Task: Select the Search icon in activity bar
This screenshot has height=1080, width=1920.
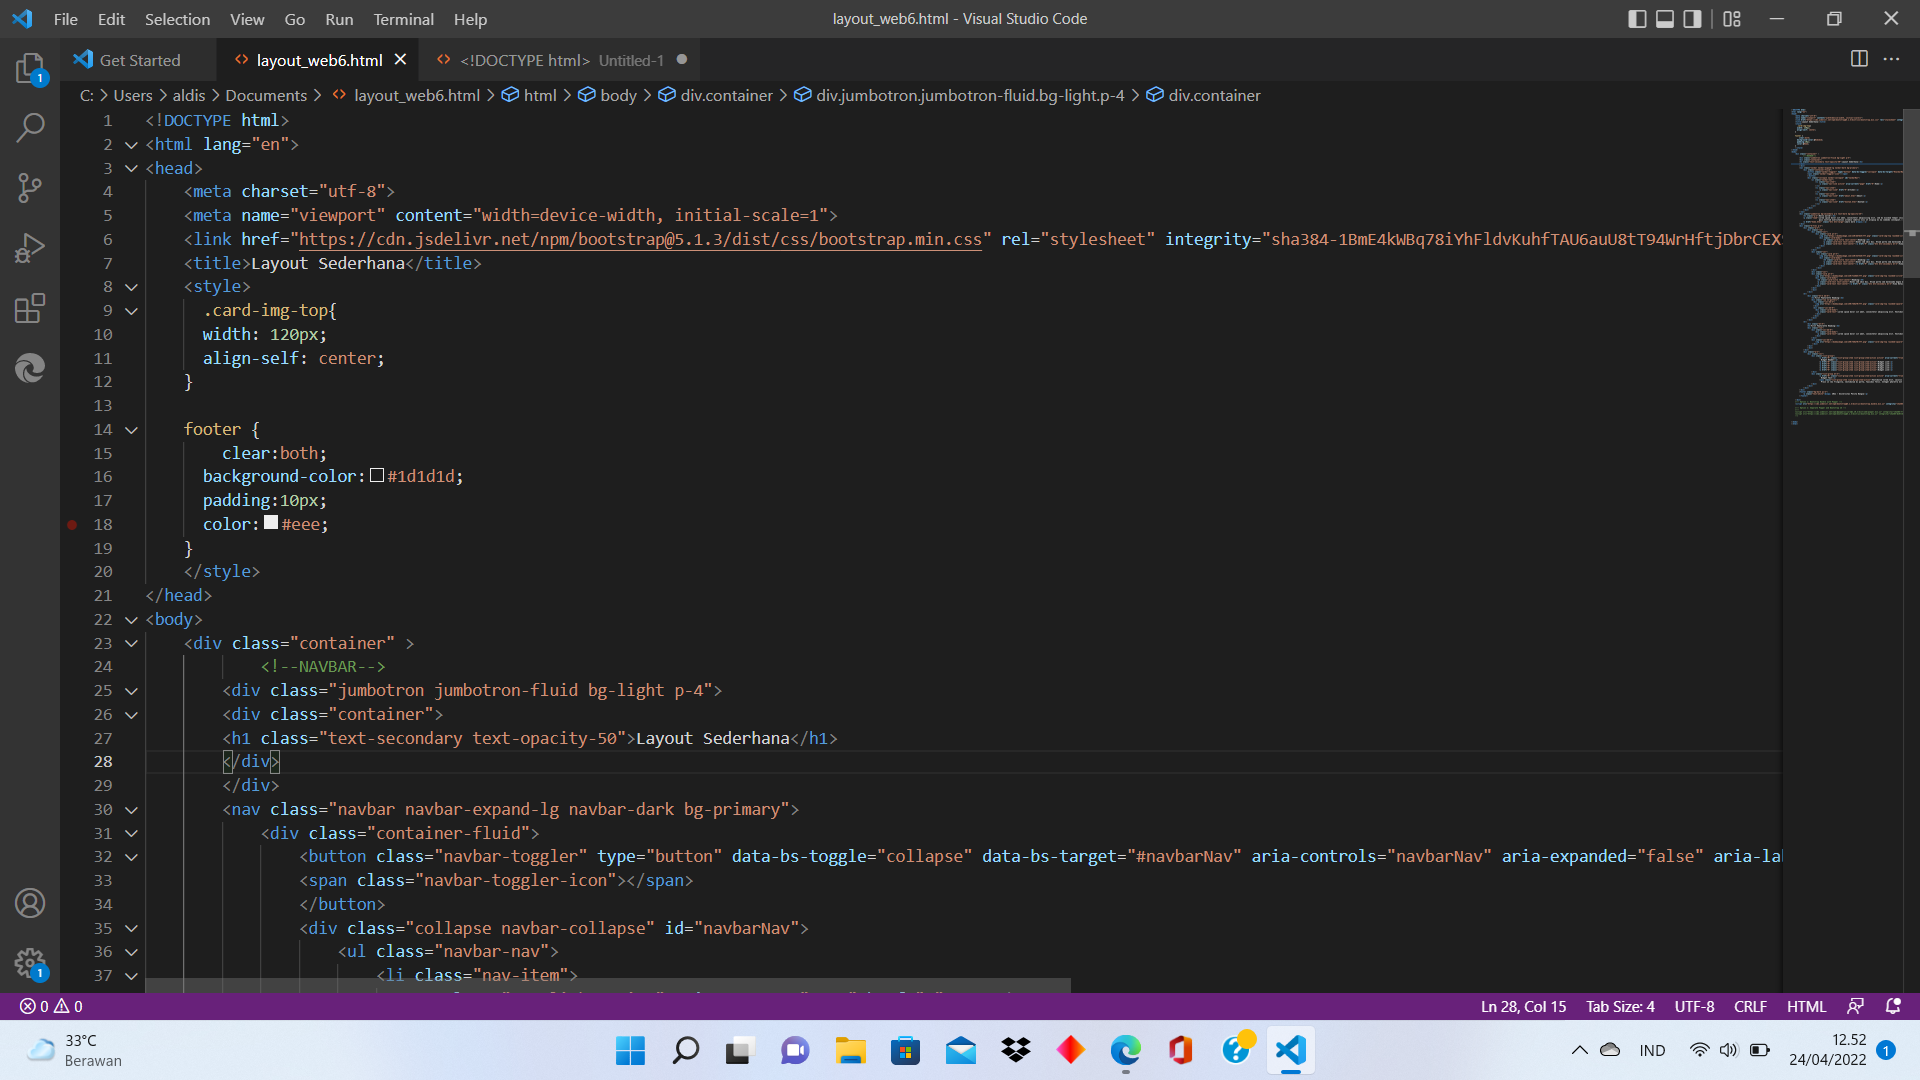Action: pyautogui.click(x=30, y=128)
